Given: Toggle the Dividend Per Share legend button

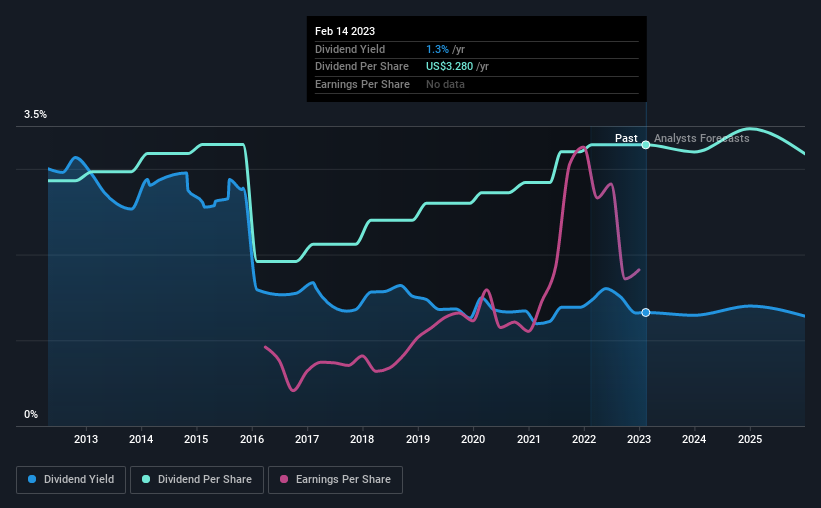Looking at the screenshot, I should click(x=197, y=480).
